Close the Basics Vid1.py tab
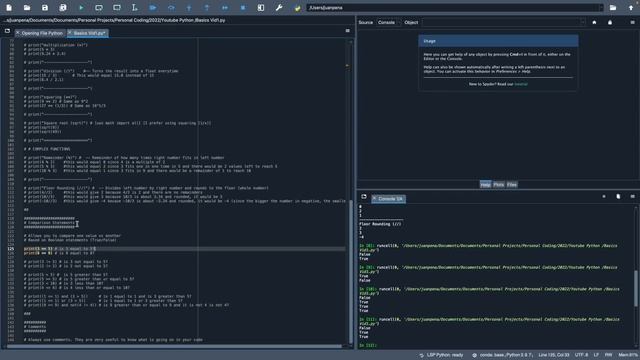 (x=69, y=33)
